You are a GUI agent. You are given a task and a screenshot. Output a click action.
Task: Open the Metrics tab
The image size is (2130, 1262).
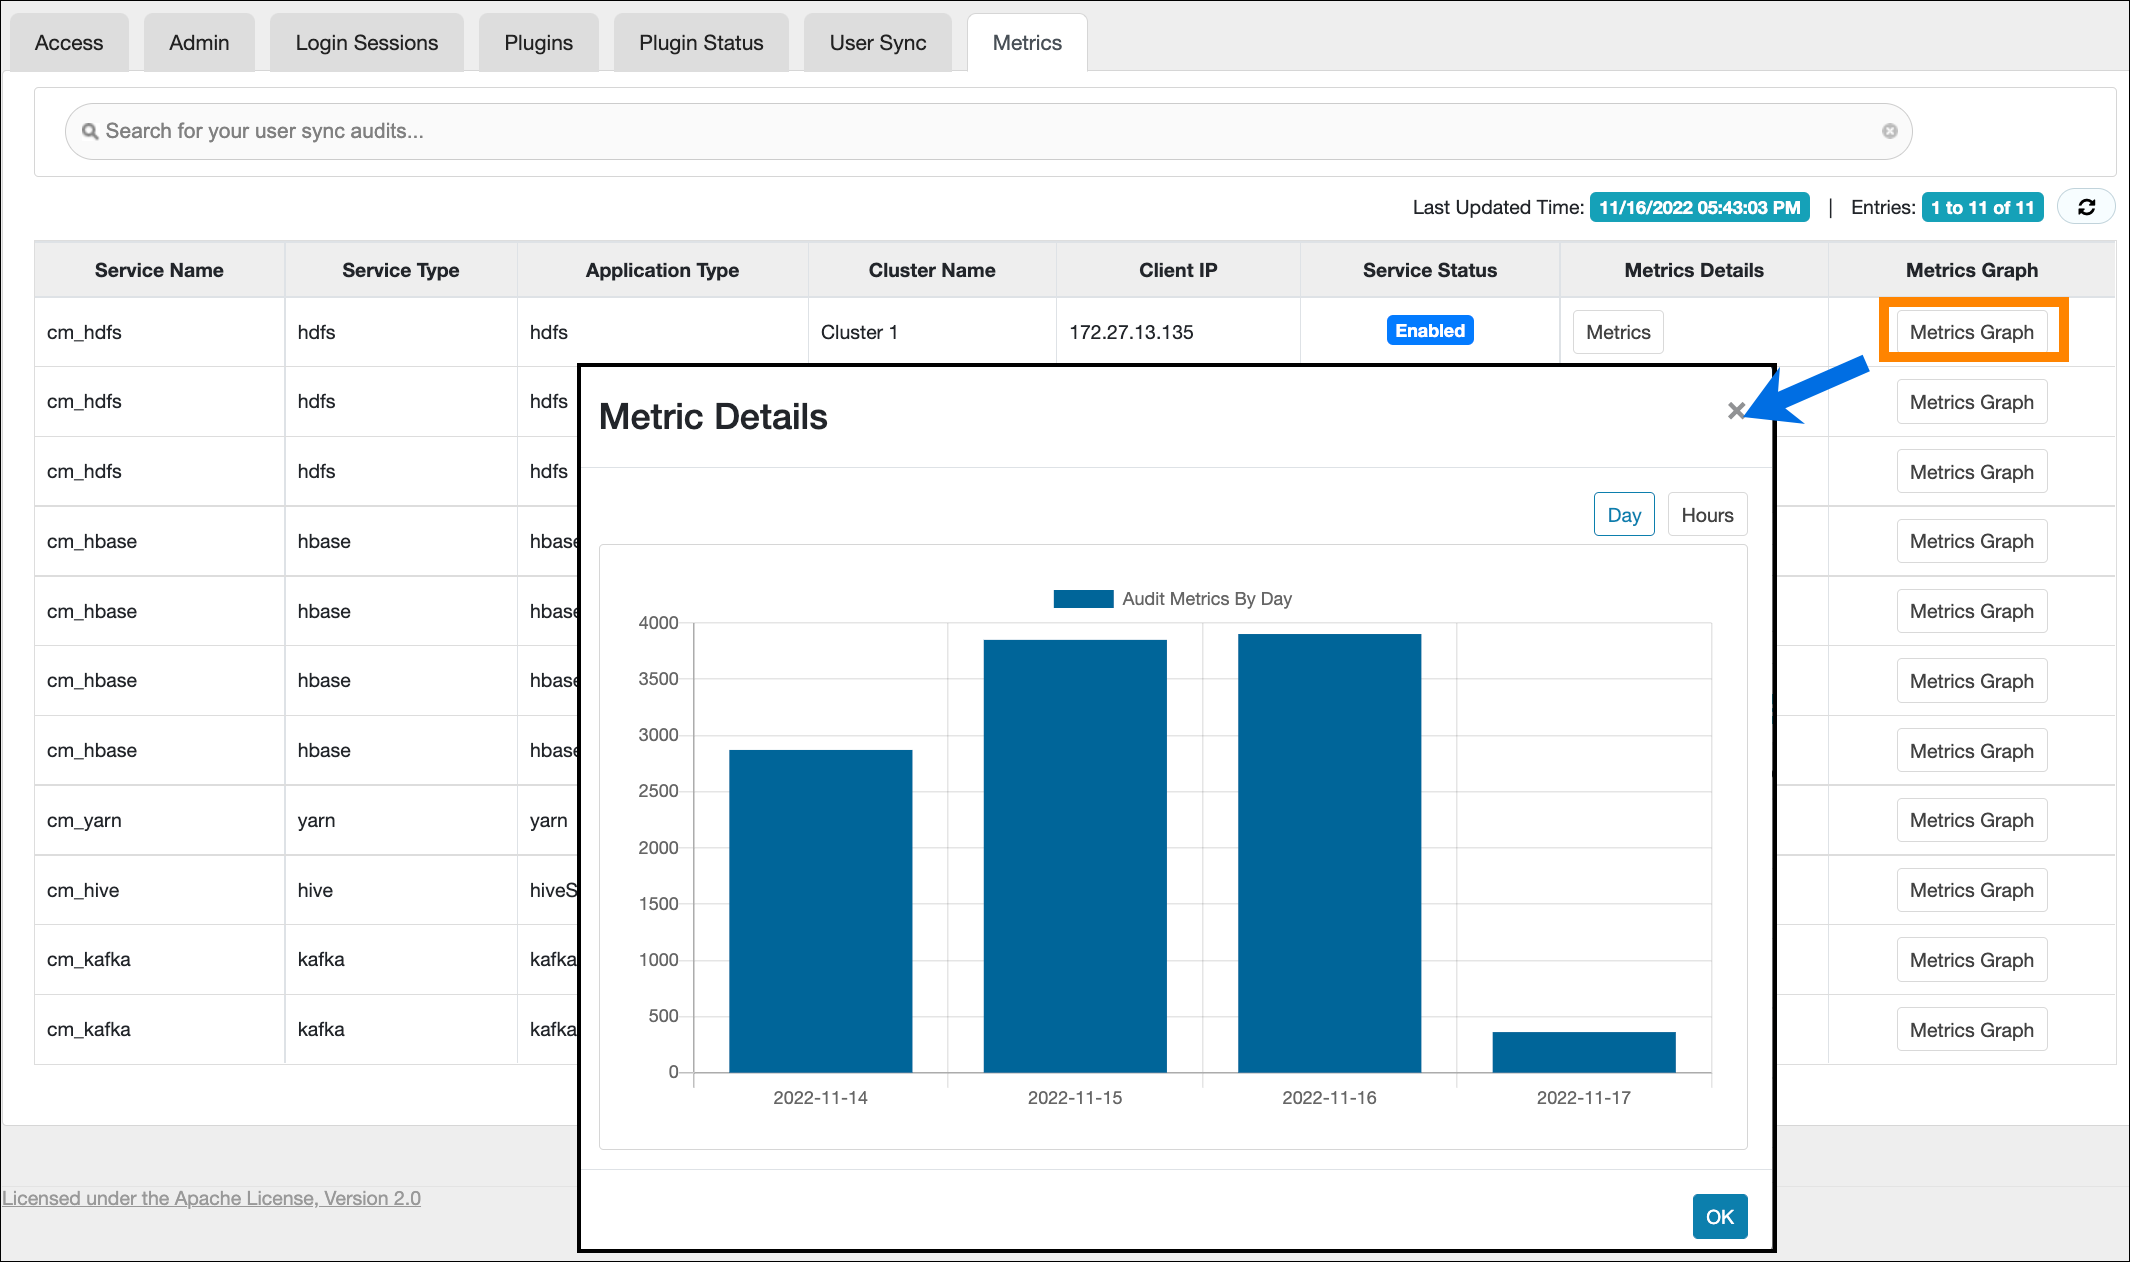[1026, 43]
